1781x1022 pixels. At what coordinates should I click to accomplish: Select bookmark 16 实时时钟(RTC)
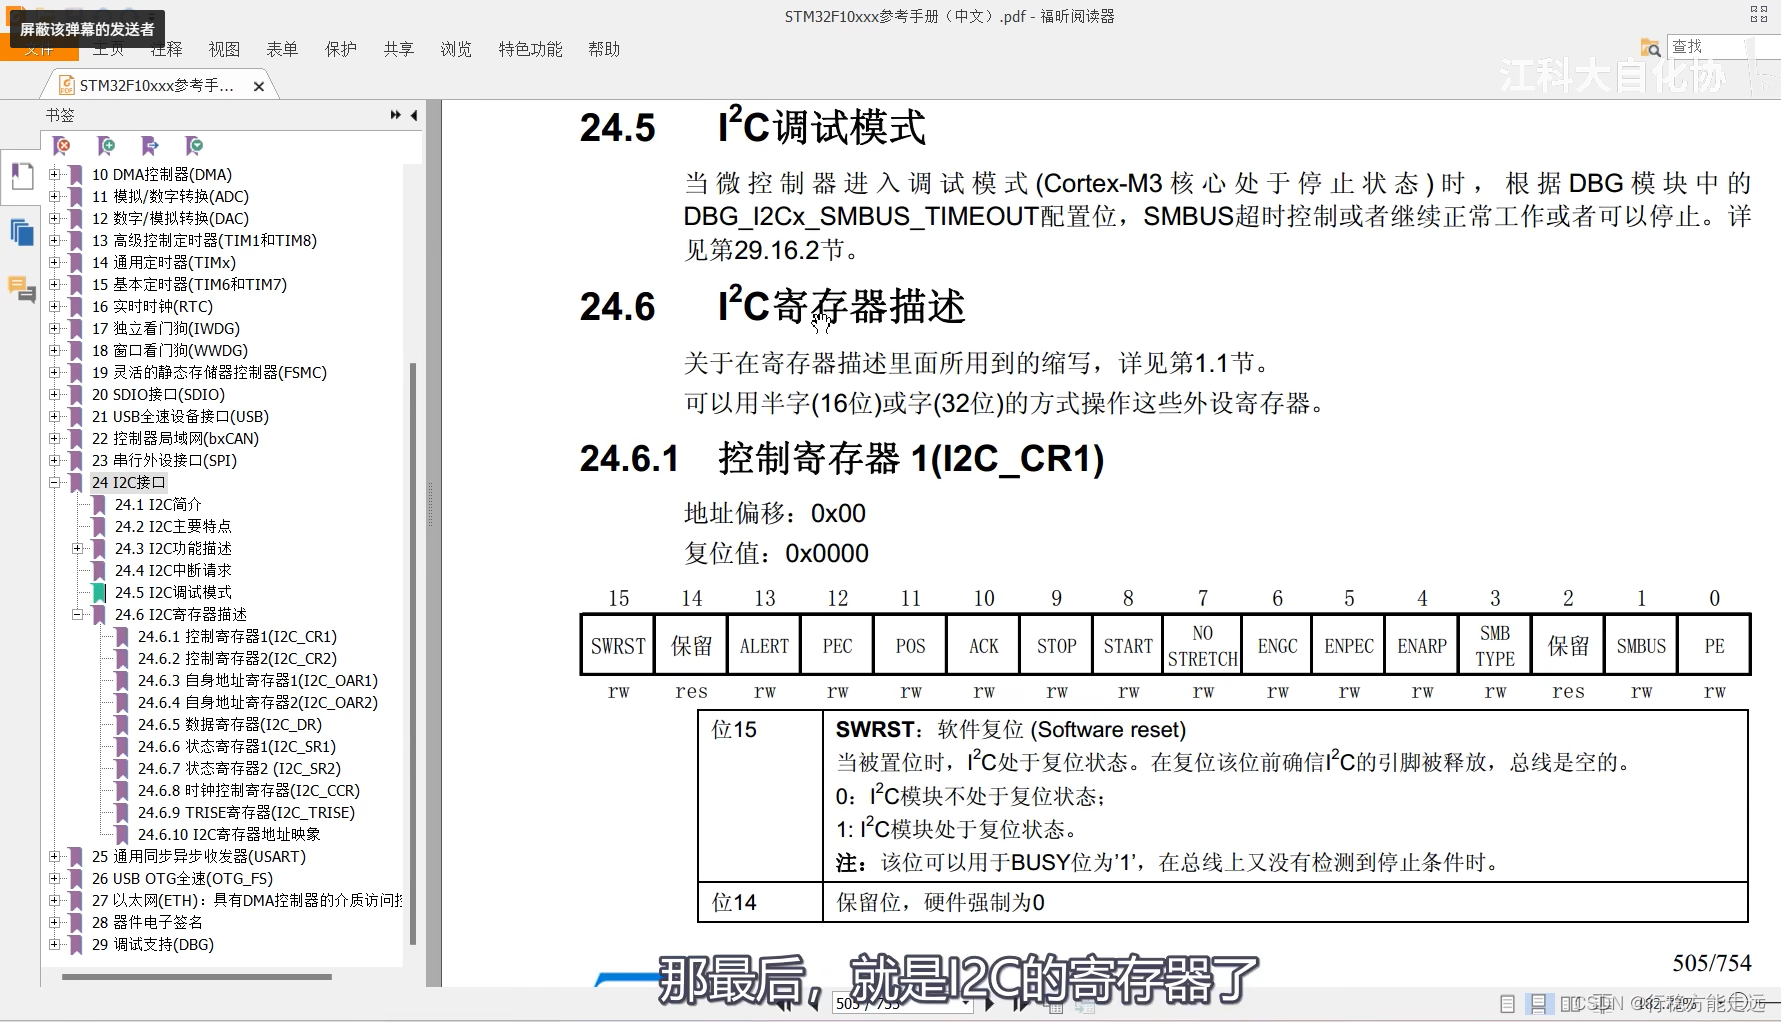click(152, 306)
